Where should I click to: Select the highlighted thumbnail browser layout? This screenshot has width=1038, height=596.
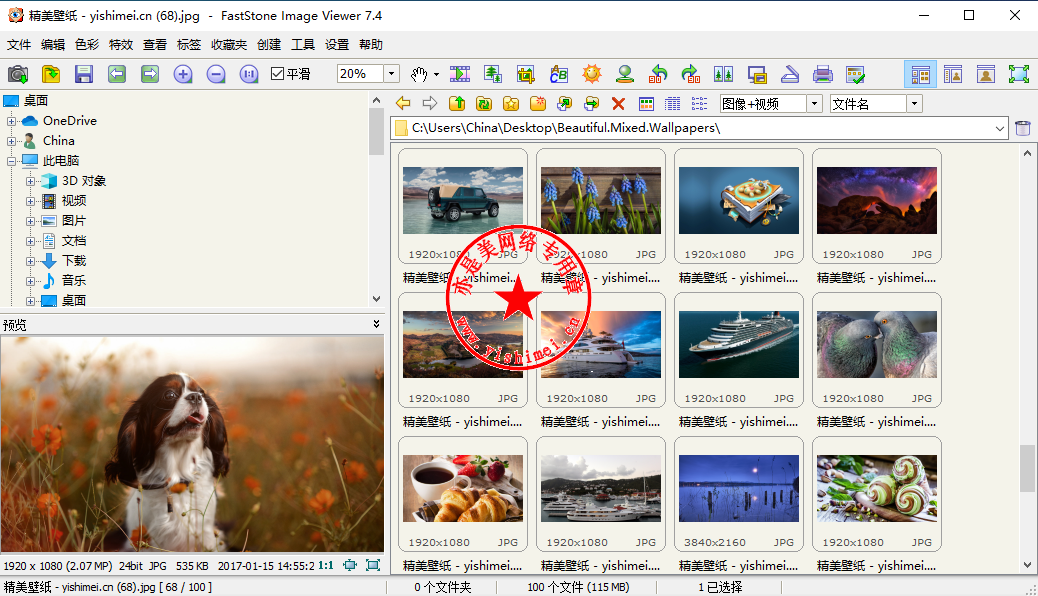pyautogui.click(x=920, y=74)
